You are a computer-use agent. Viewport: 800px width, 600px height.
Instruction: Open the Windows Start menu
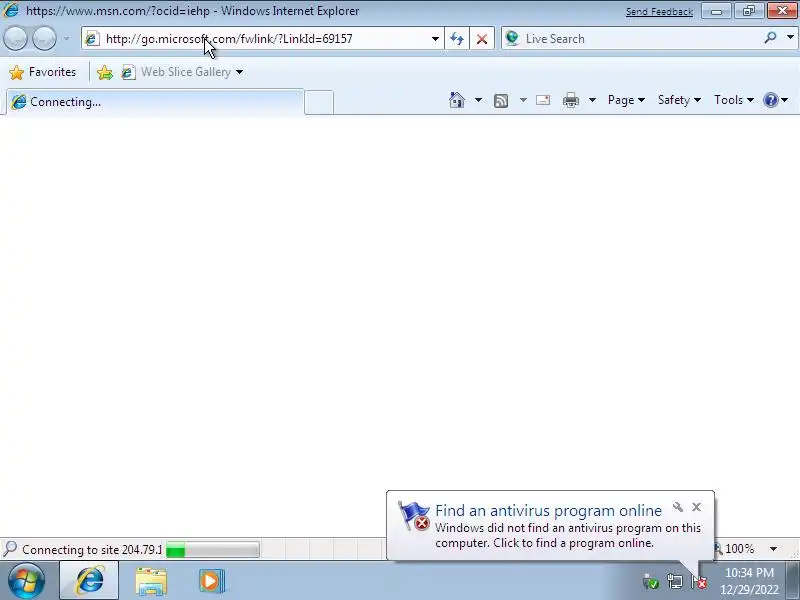click(26, 581)
